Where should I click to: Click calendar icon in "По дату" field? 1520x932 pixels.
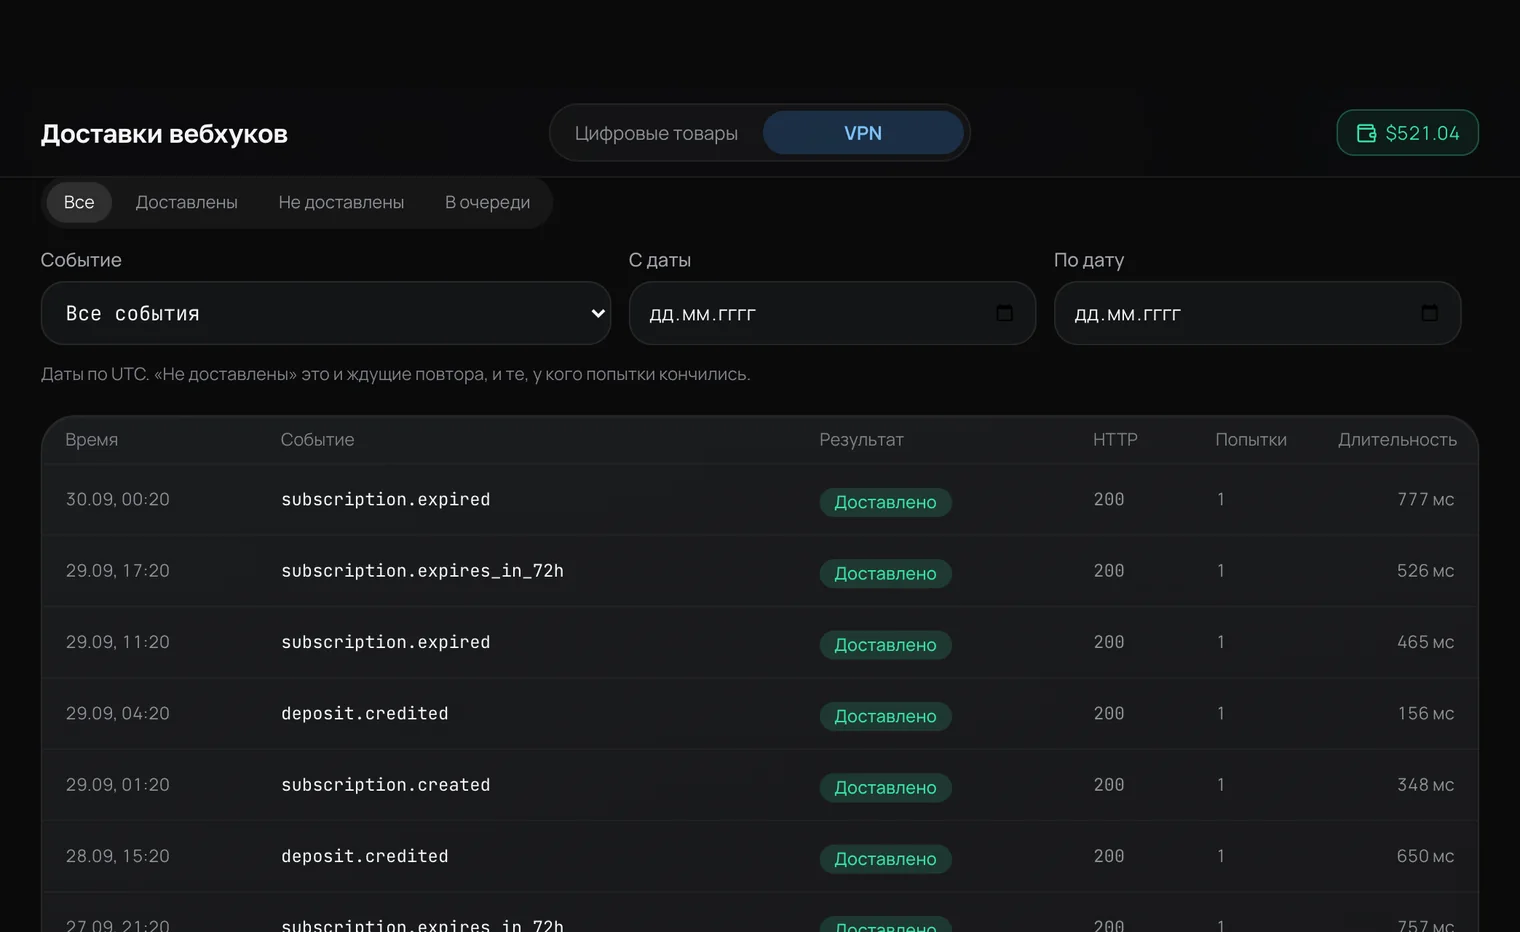[x=1429, y=313]
